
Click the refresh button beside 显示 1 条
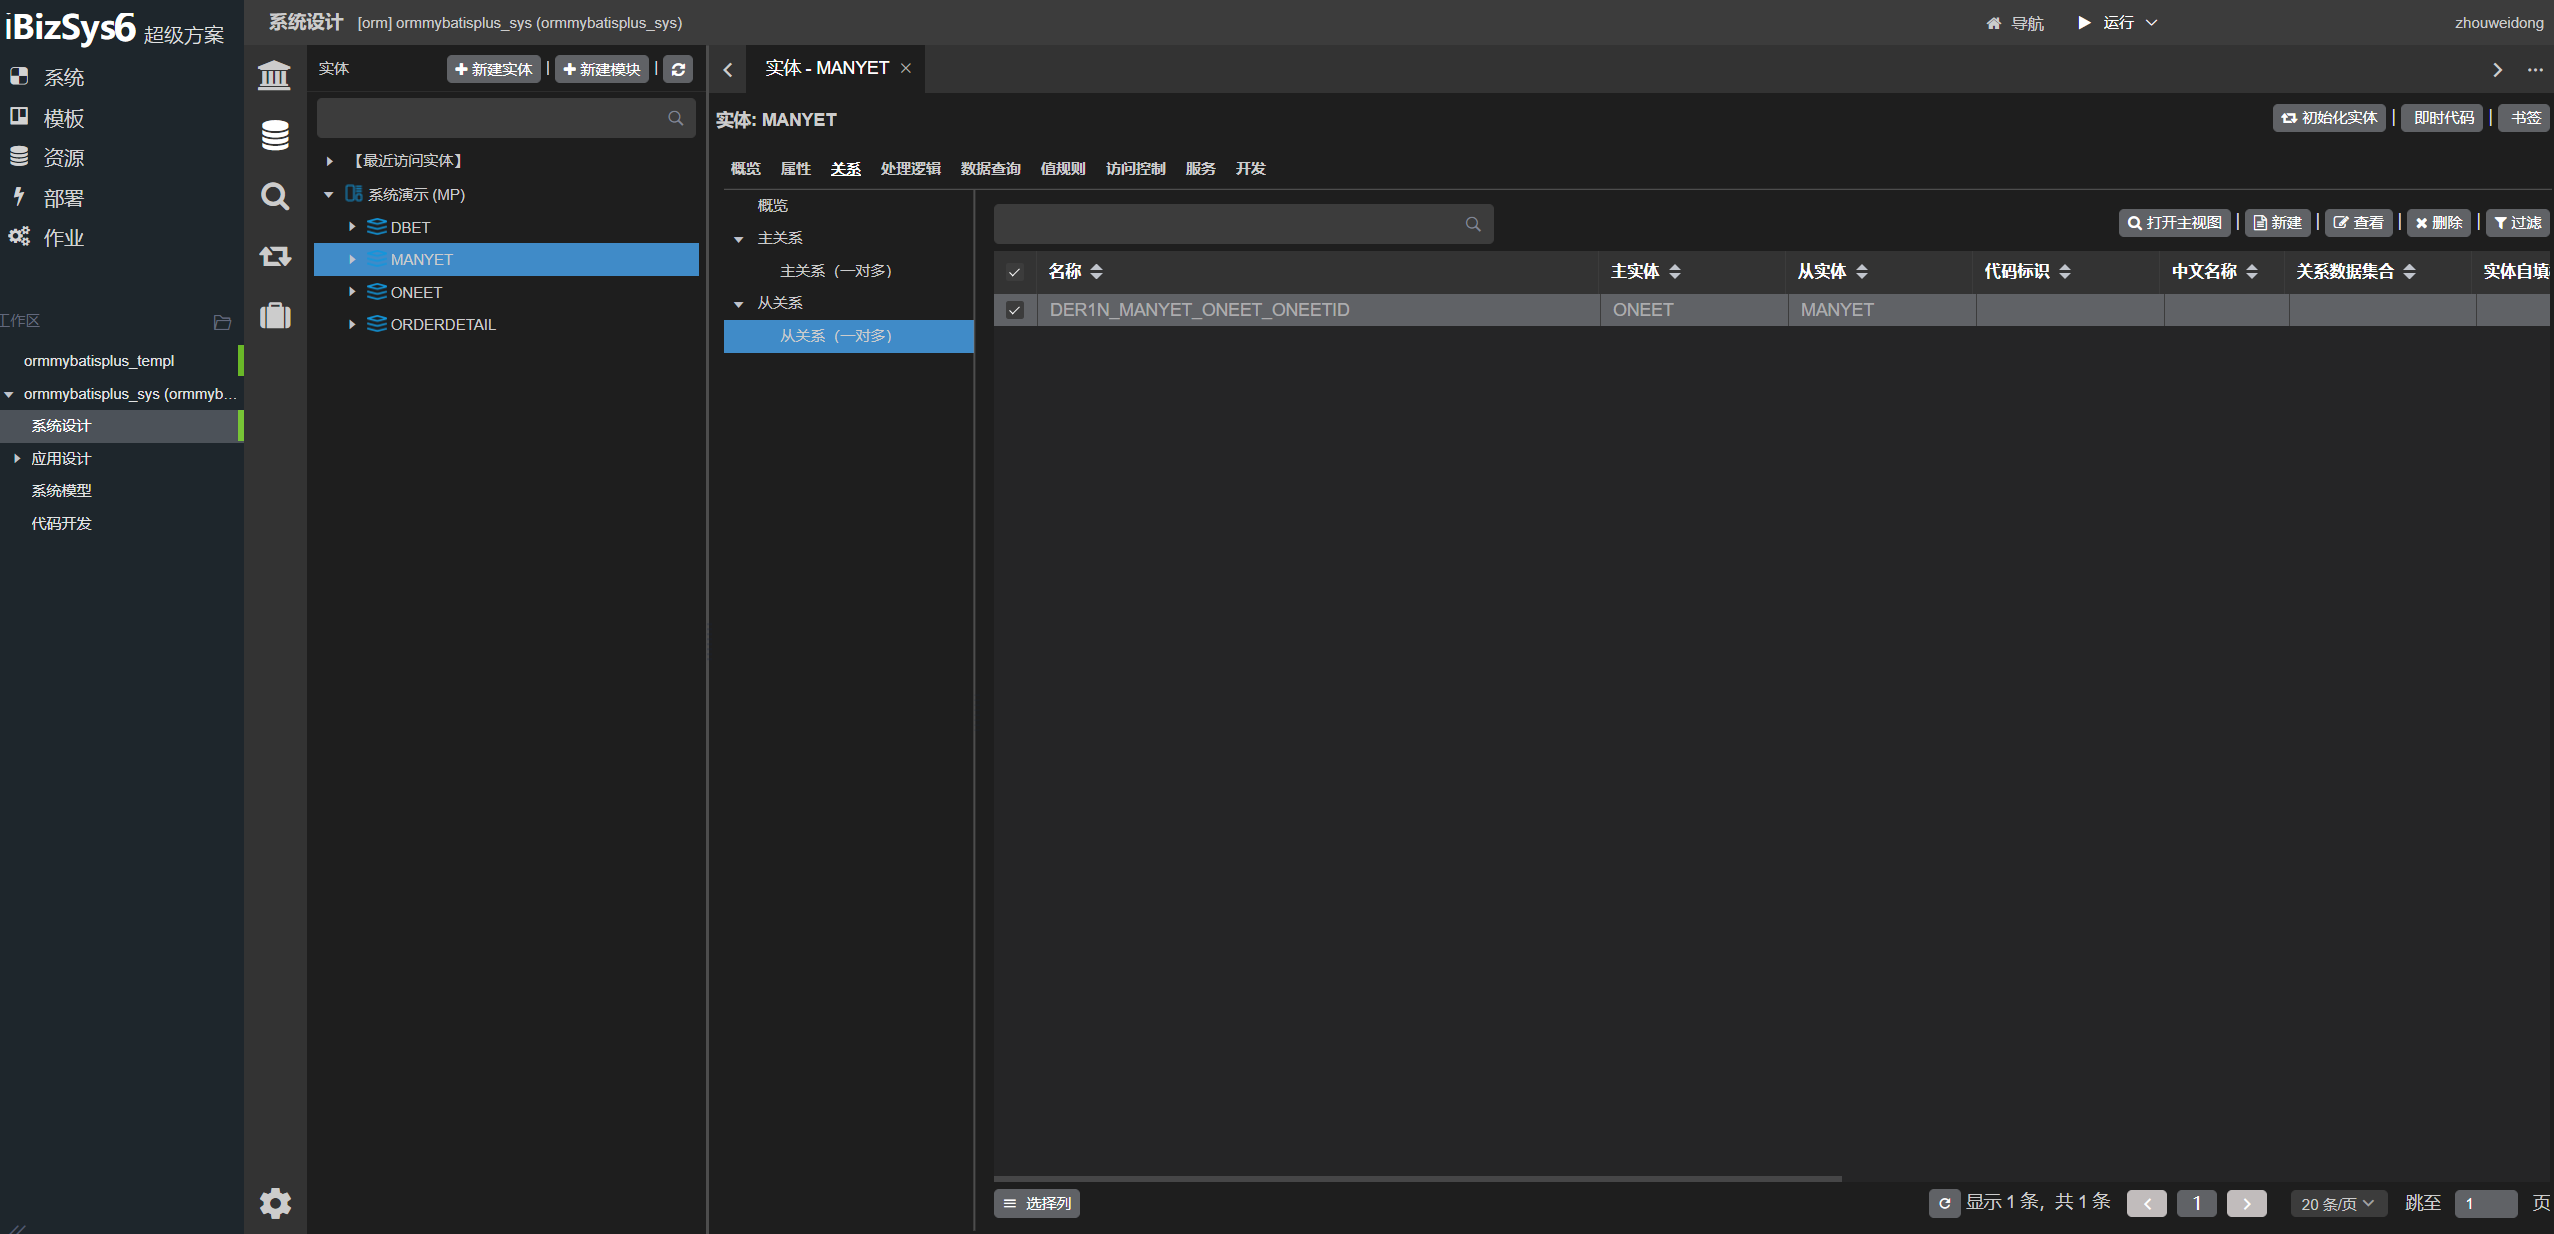coord(1944,1203)
